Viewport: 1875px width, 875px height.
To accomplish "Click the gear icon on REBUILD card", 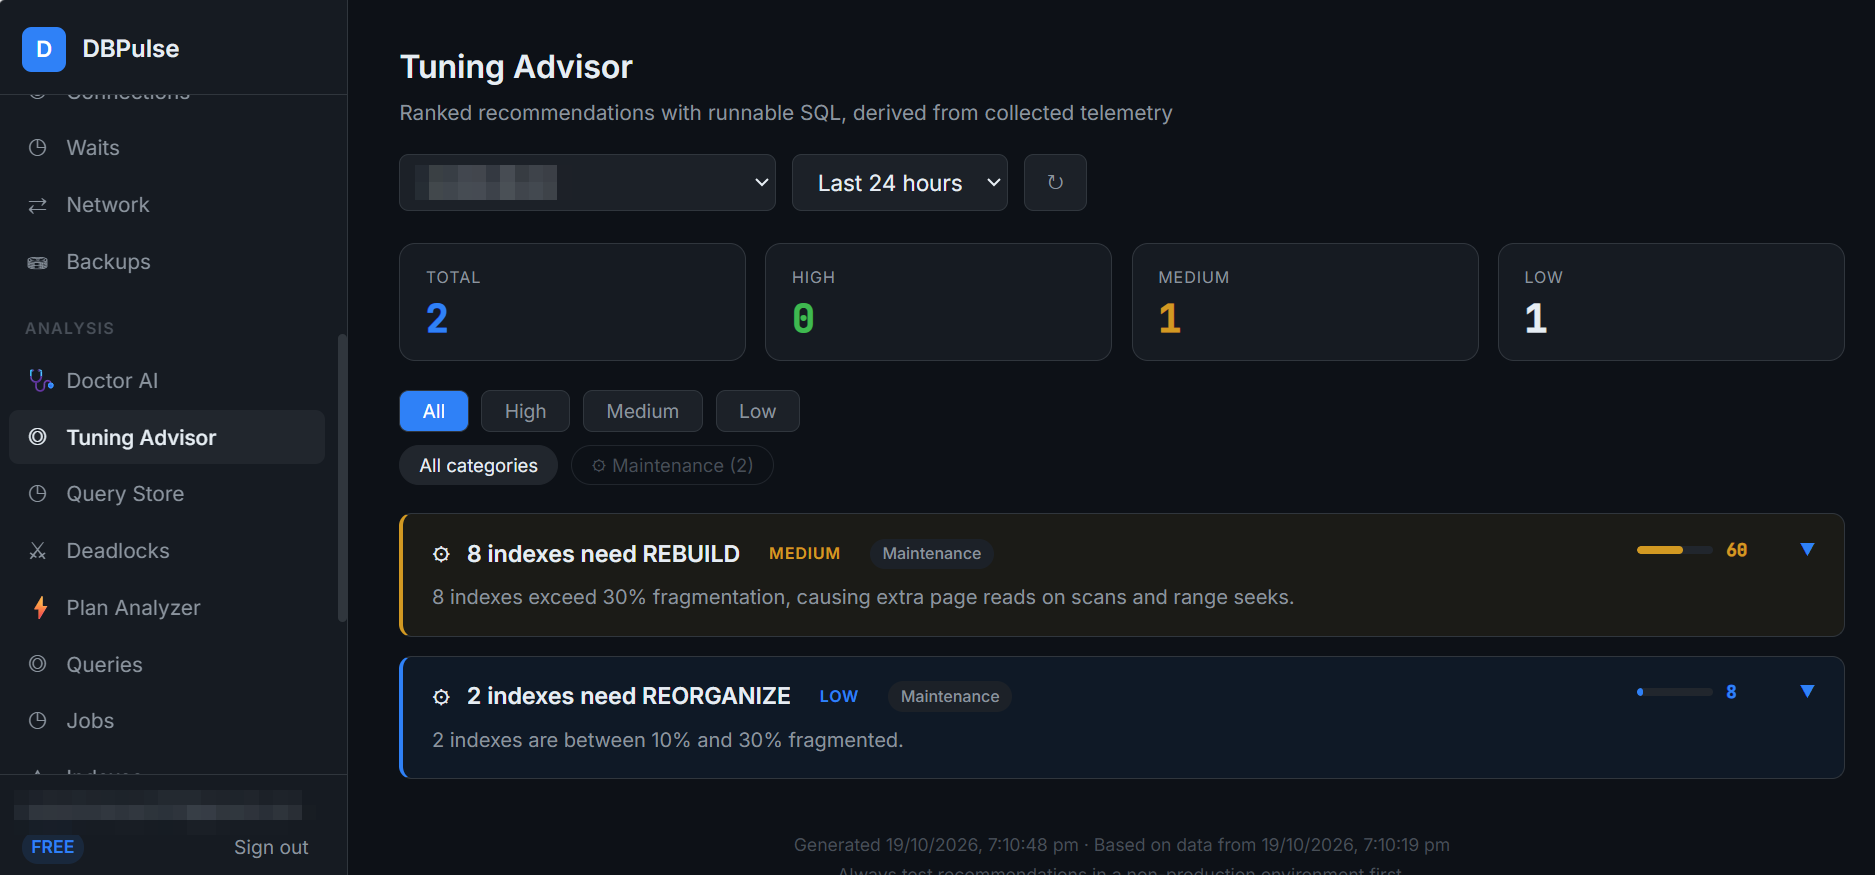I will (x=441, y=554).
